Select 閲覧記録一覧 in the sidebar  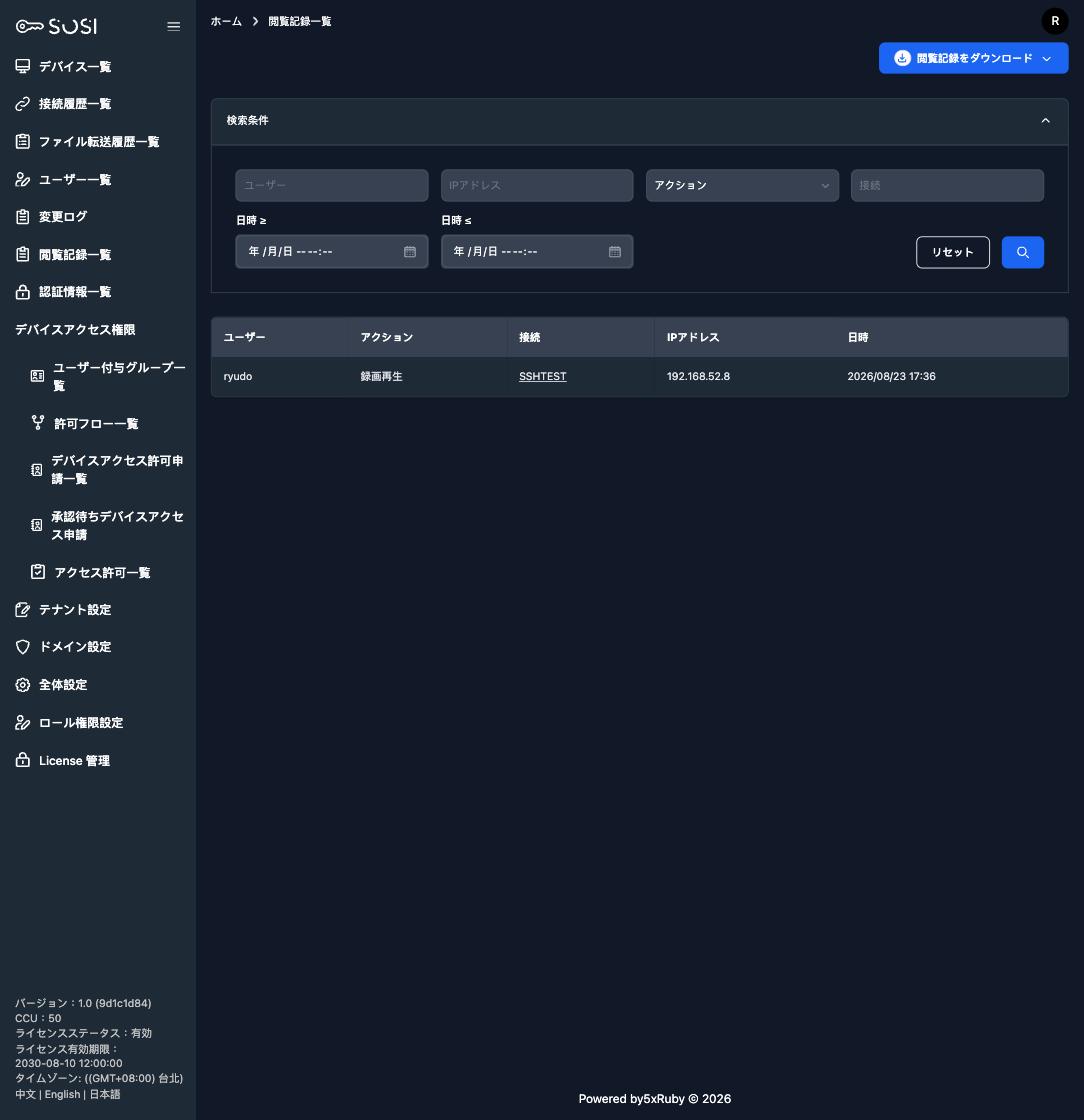pos(75,254)
